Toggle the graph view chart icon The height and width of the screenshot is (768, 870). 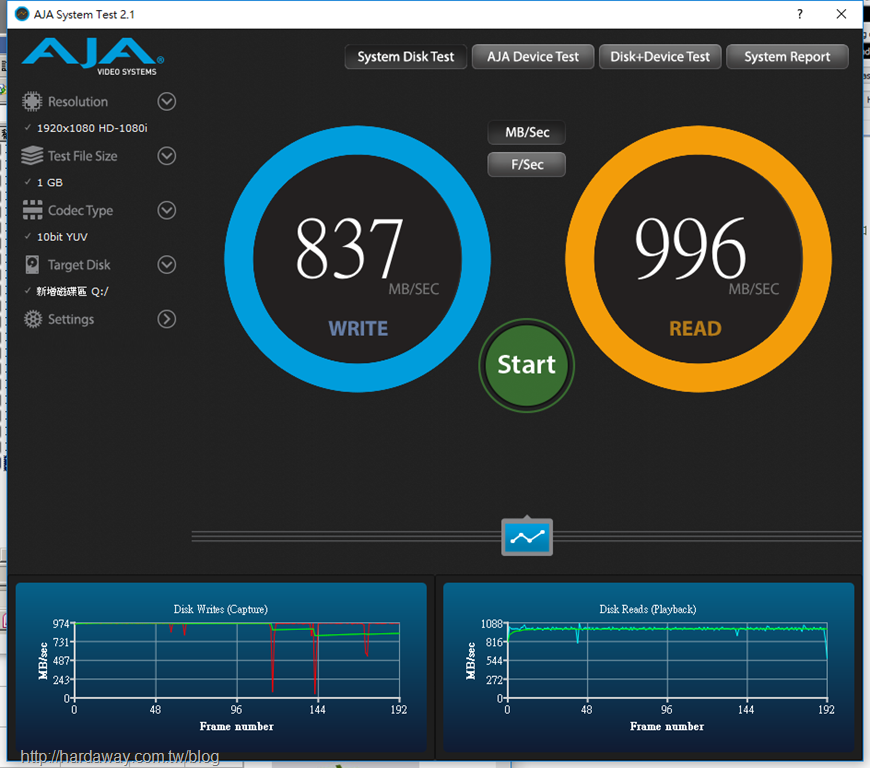click(x=527, y=537)
